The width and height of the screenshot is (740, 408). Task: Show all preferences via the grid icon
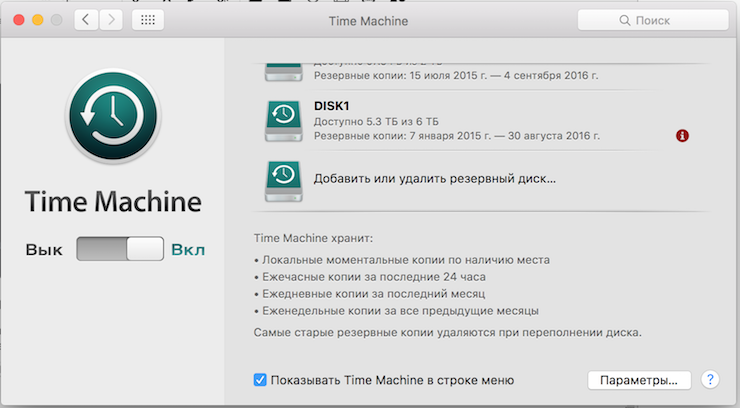click(148, 20)
